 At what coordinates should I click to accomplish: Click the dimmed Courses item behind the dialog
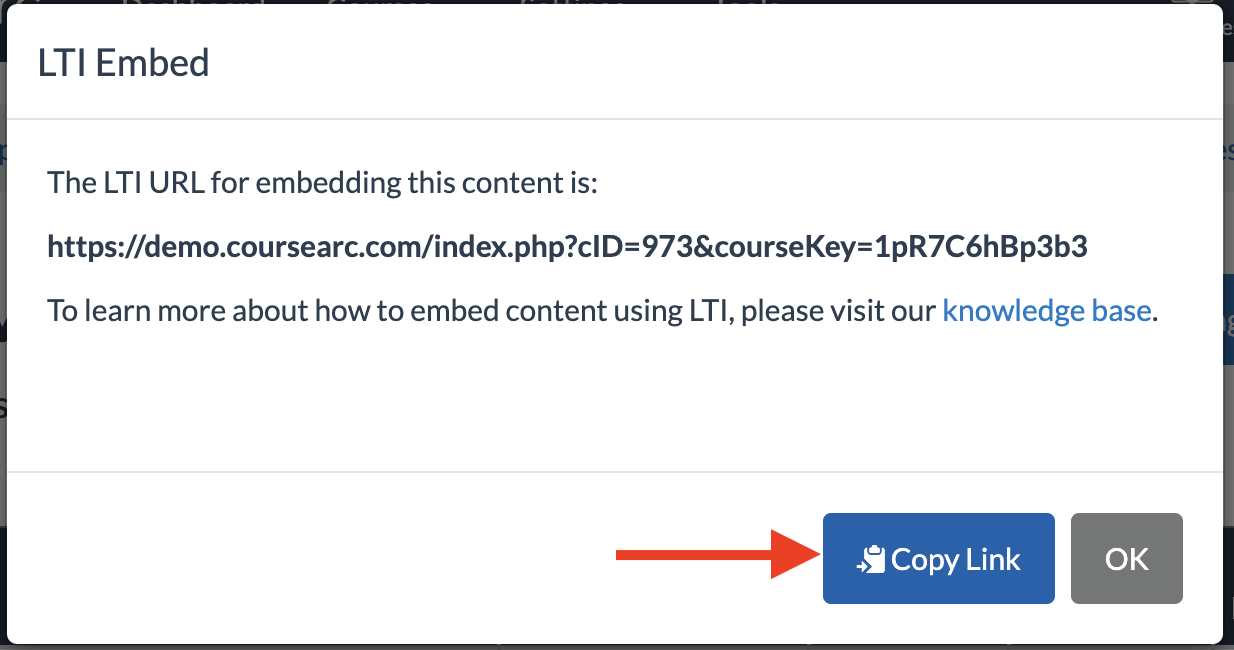(x=380, y=4)
